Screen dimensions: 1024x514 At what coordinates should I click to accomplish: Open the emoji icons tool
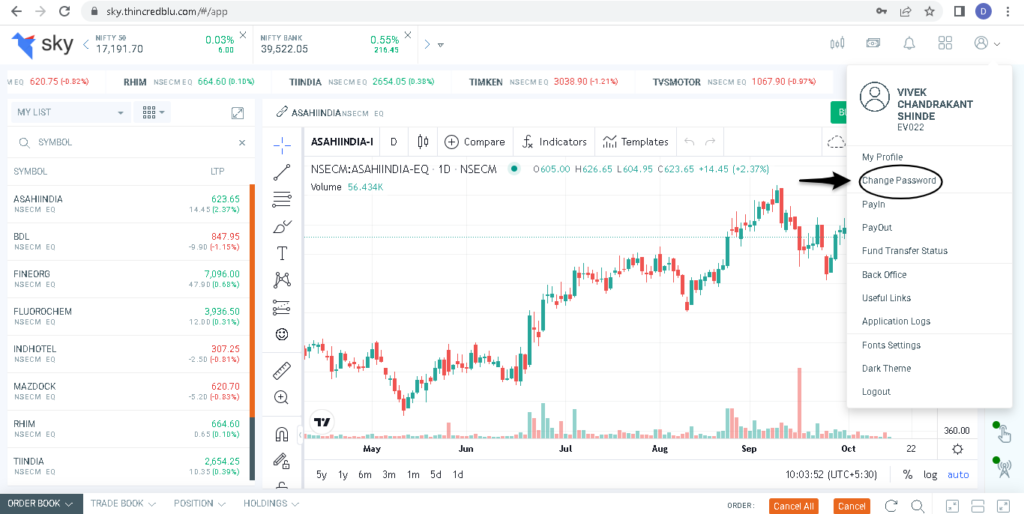tap(282, 334)
